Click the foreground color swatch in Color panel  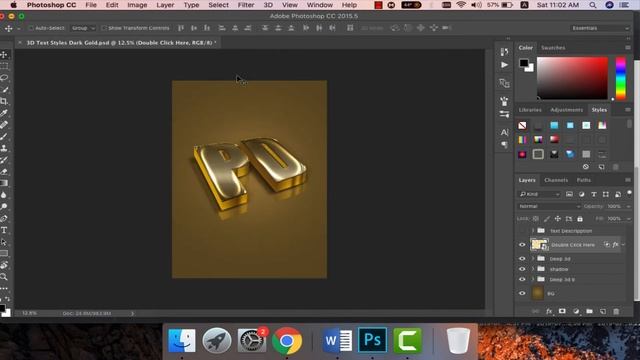[x=524, y=63]
